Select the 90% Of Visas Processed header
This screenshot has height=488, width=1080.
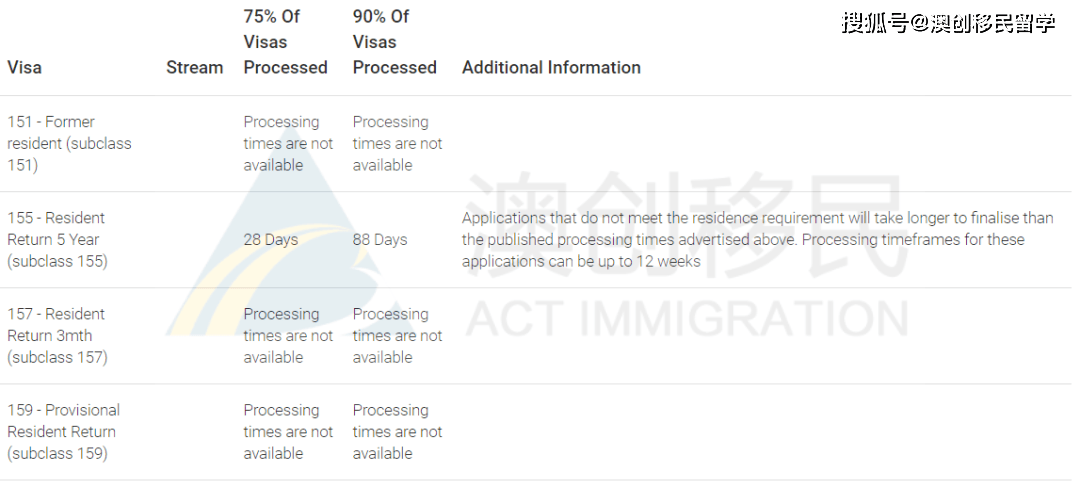pos(395,41)
